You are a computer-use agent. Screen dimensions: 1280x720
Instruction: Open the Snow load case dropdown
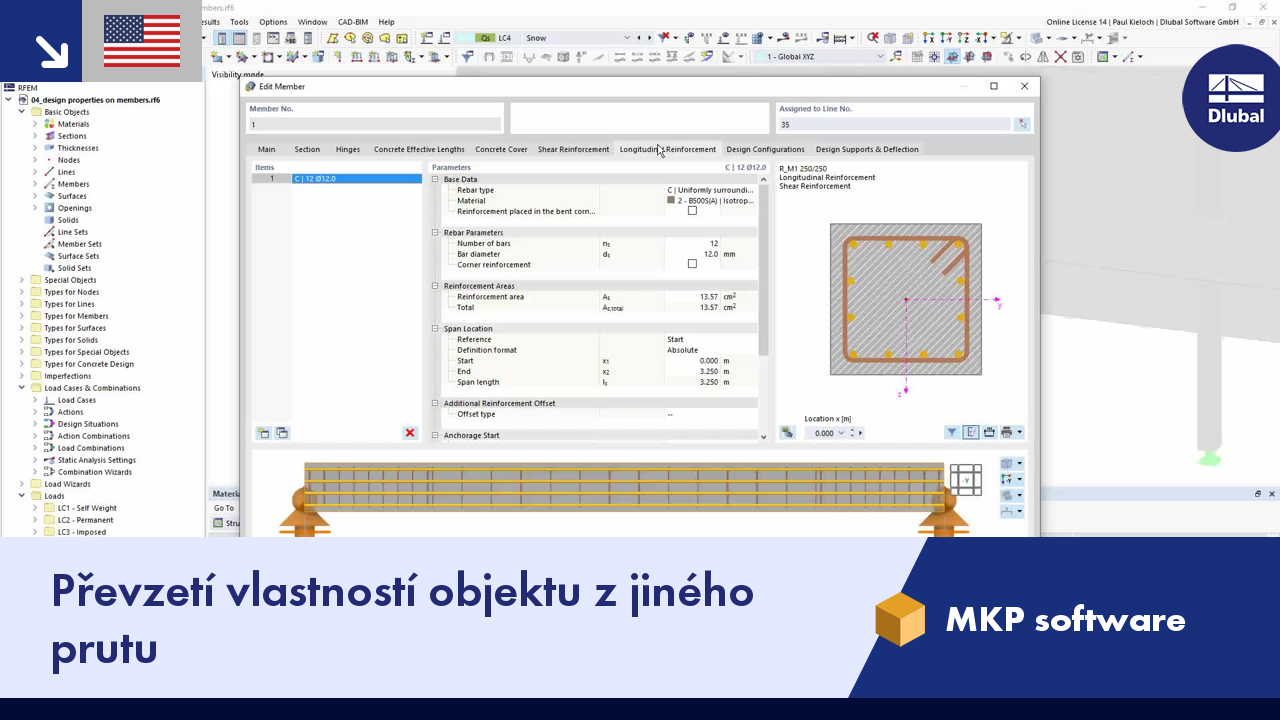click(x=627, y=38)
